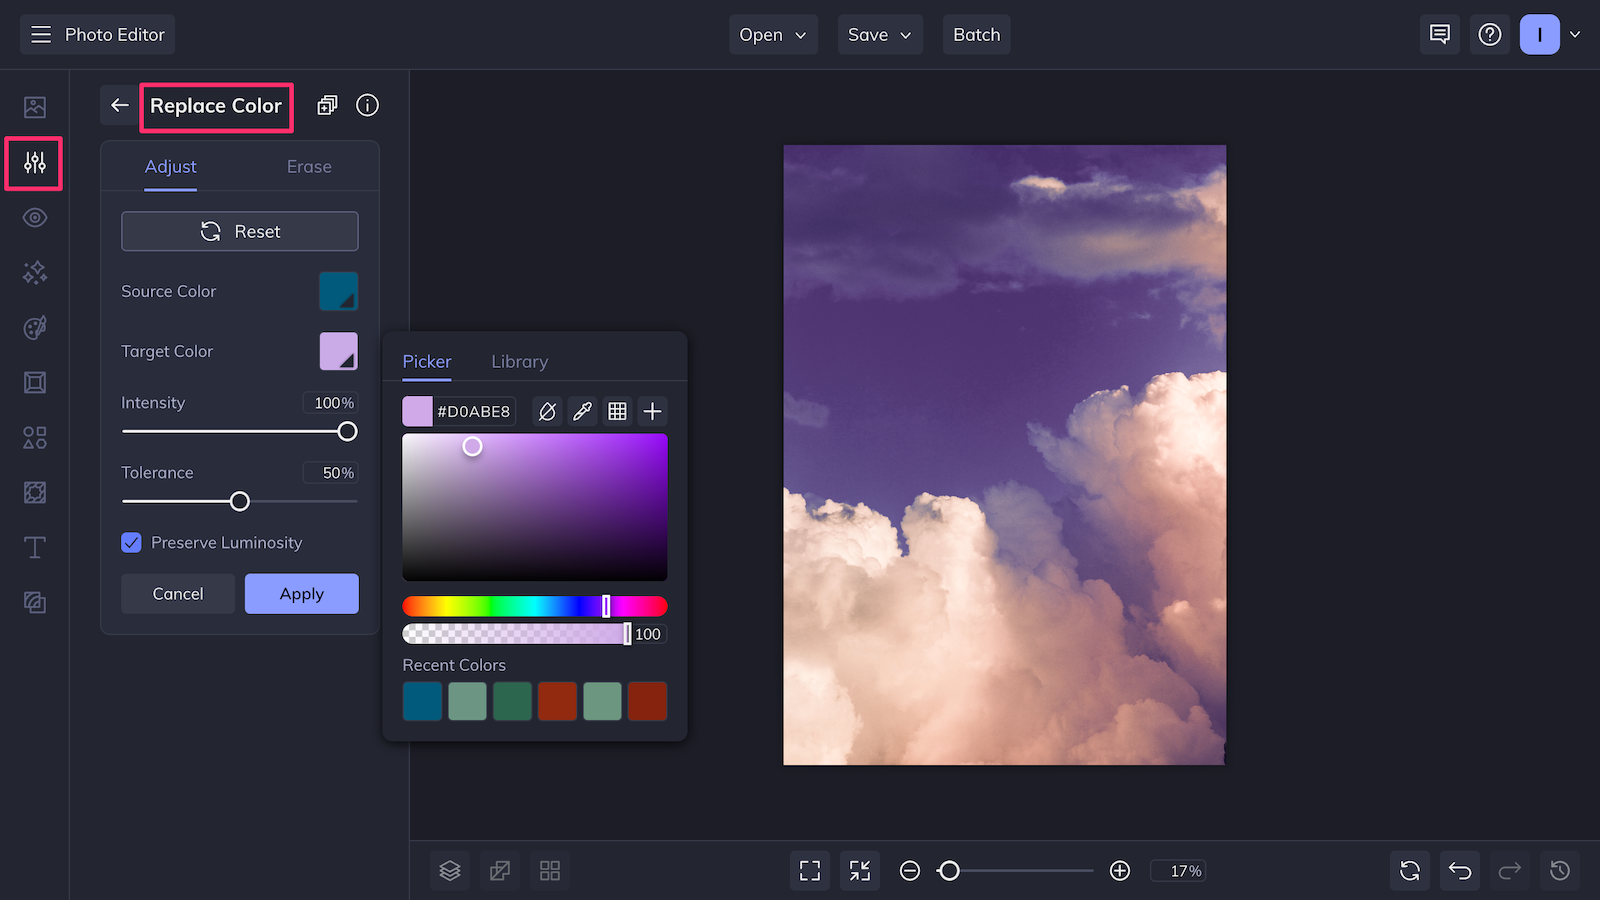Screen dimensions: 1600x900
Task: Click the Shapes icon in the sidebar
Action: (x=34, y=437)
